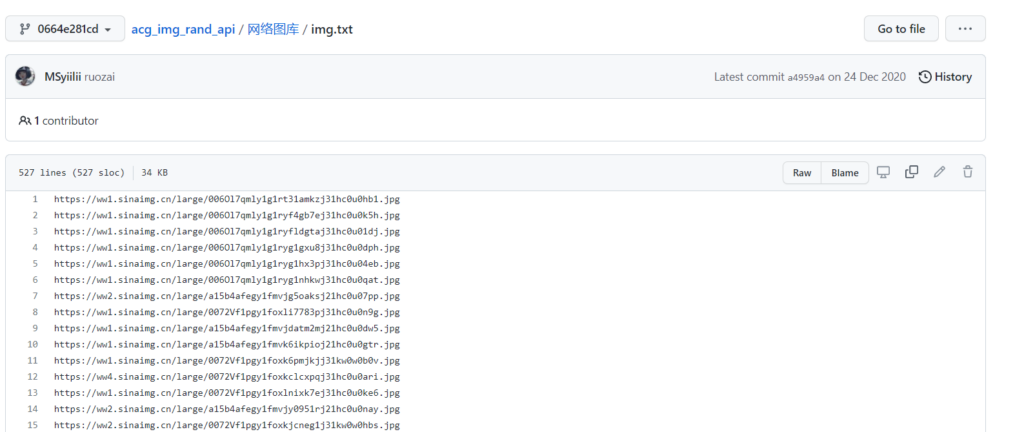Select line number 13
This screenshot has height=432, width=1024.
[33, 393]
